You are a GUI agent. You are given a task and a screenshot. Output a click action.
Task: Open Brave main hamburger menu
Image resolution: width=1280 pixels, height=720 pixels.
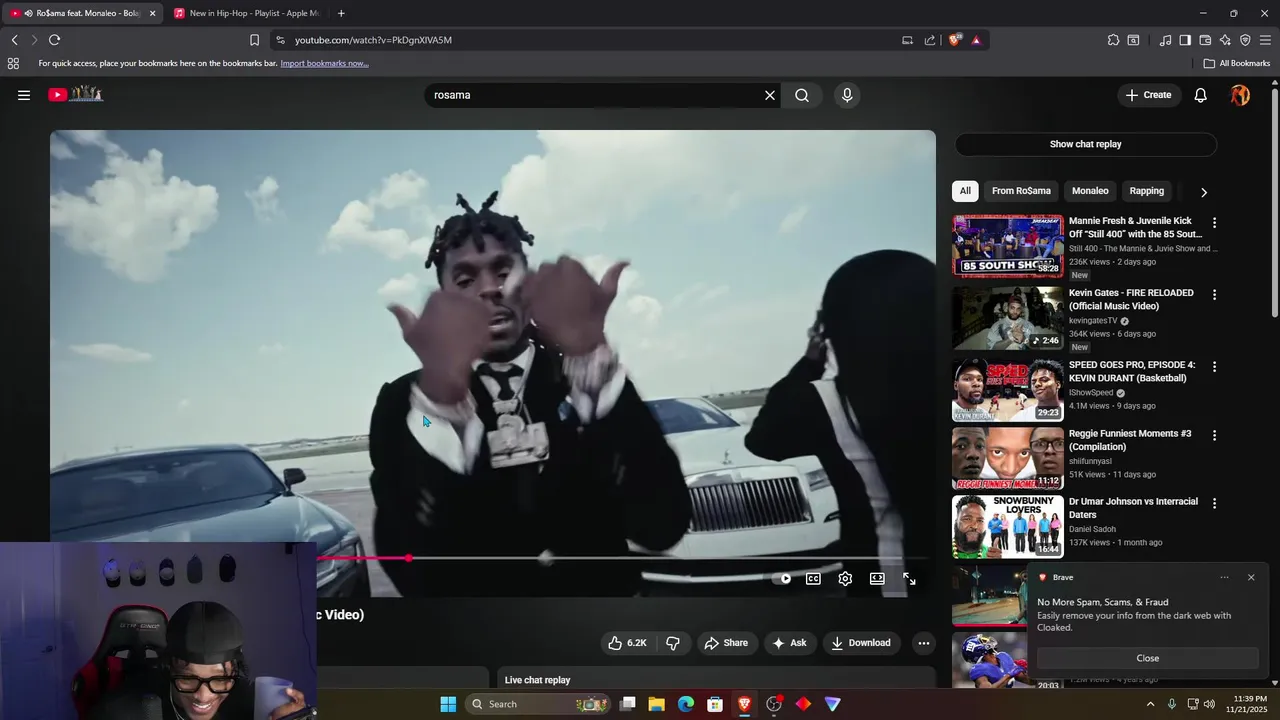(x=1265, y=40)
